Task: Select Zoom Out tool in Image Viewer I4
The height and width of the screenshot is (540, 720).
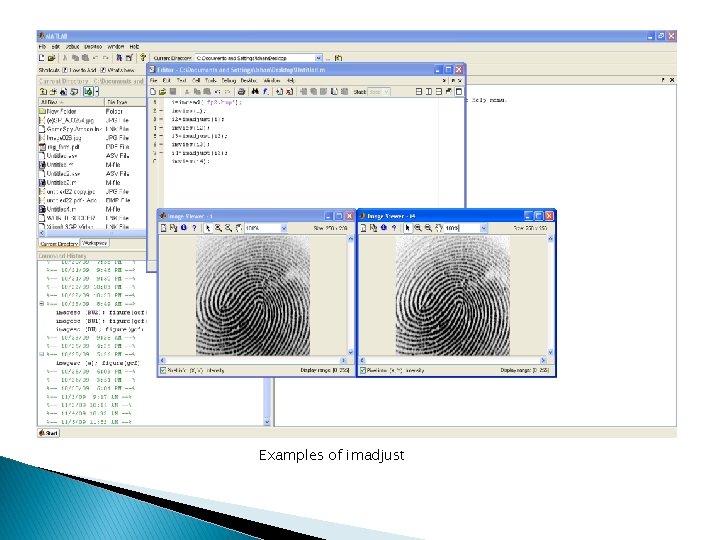Action: click(428, 228)
